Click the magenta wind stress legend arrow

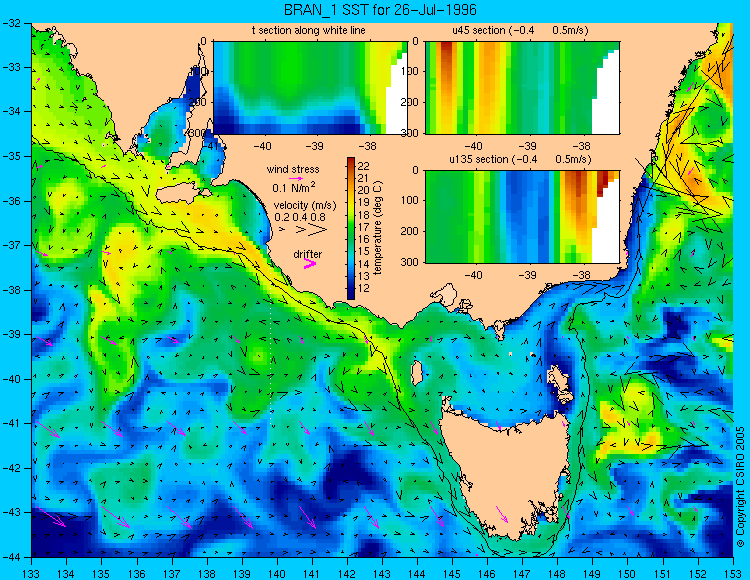pyautogui.click(x=296, y=178)
